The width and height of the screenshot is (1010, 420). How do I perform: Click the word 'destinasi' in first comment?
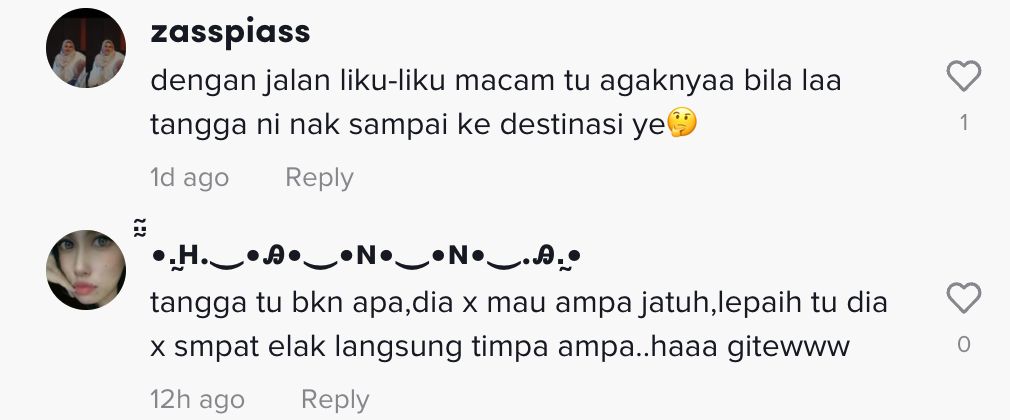point(562,125)
